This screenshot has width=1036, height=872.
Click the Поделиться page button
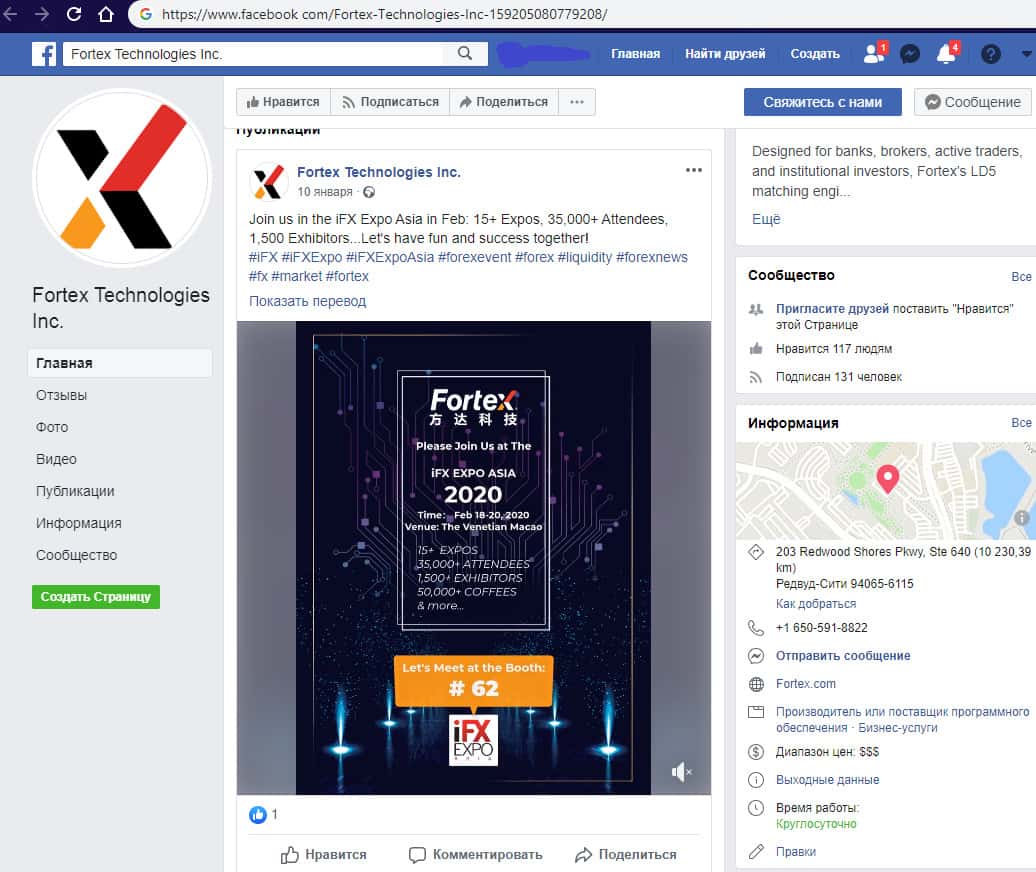(503, 102)
